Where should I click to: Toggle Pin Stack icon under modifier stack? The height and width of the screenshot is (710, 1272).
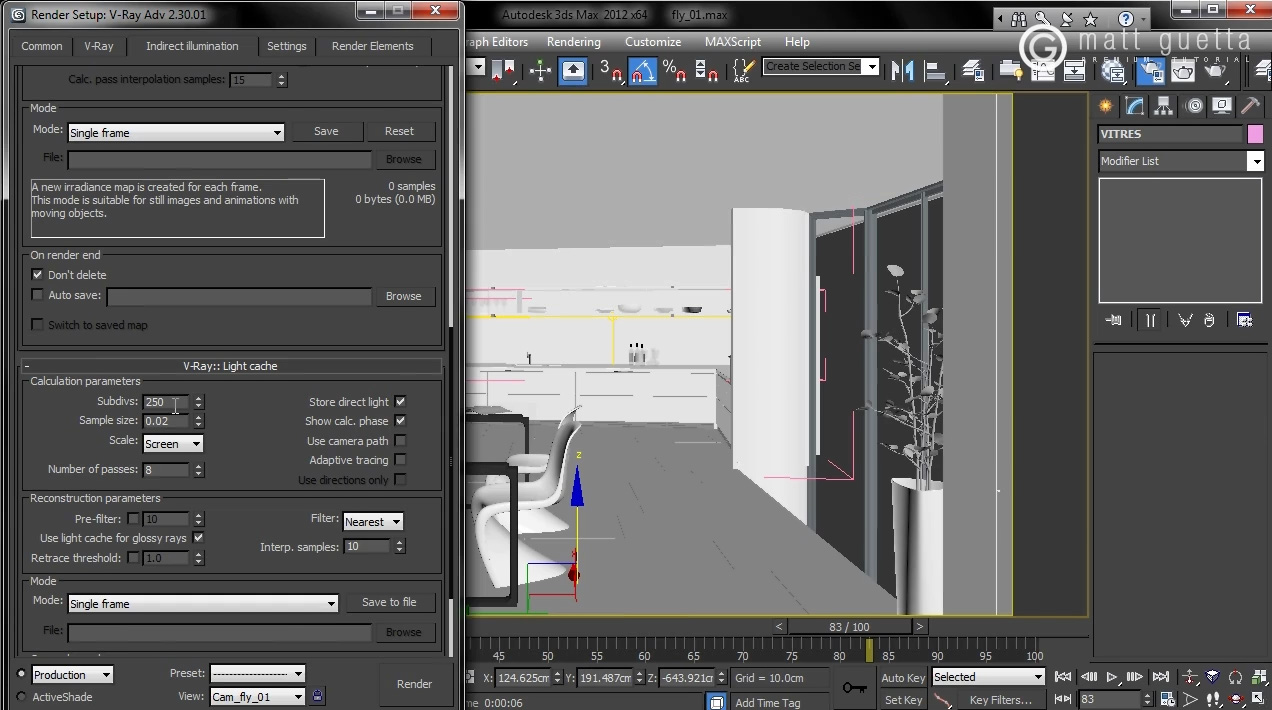[1114, 320]
